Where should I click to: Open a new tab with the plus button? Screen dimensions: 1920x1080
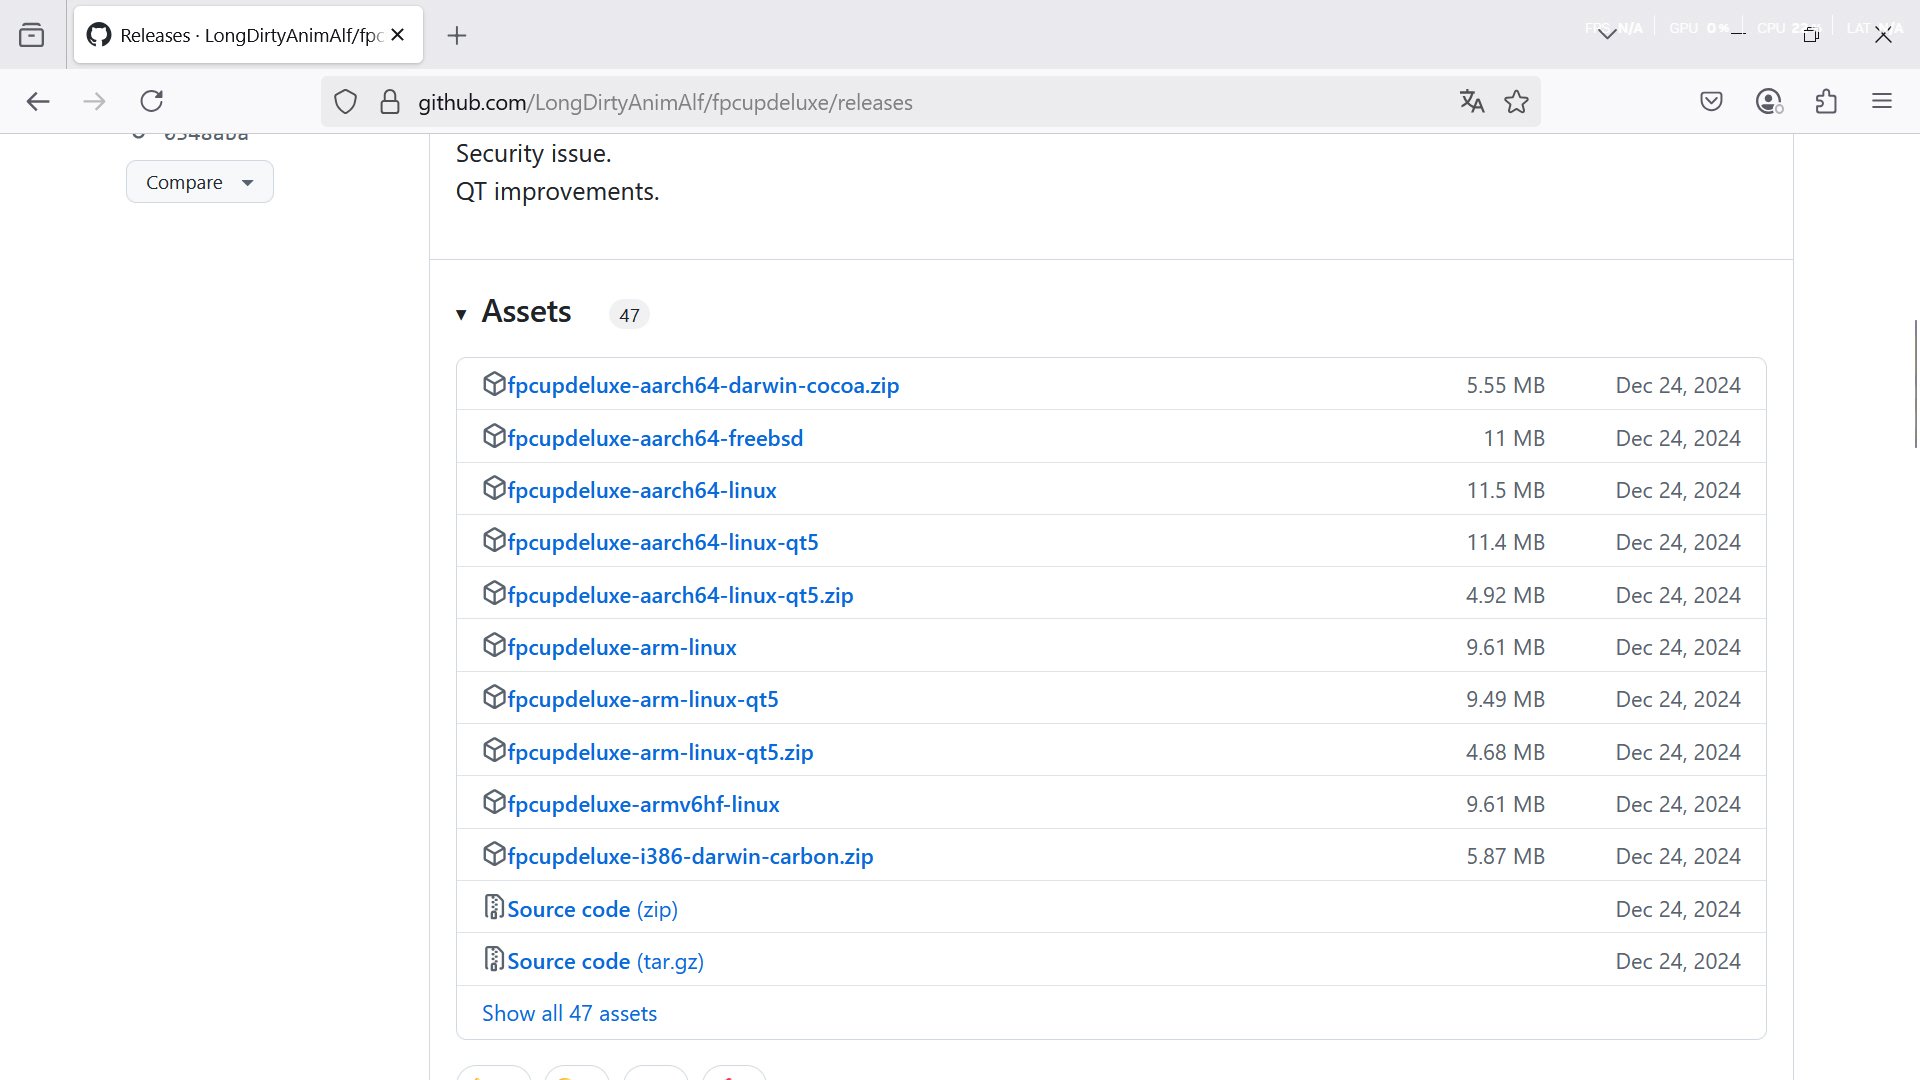457,35
